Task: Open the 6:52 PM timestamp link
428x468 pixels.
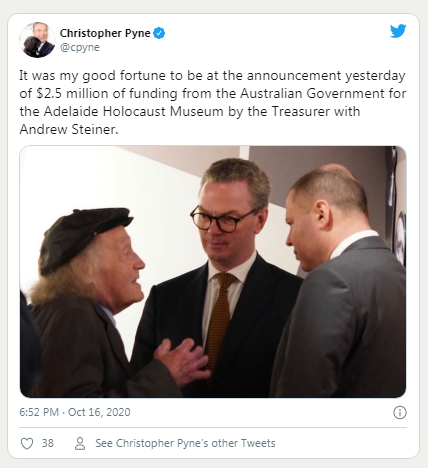Action: [x=39, y=412]
